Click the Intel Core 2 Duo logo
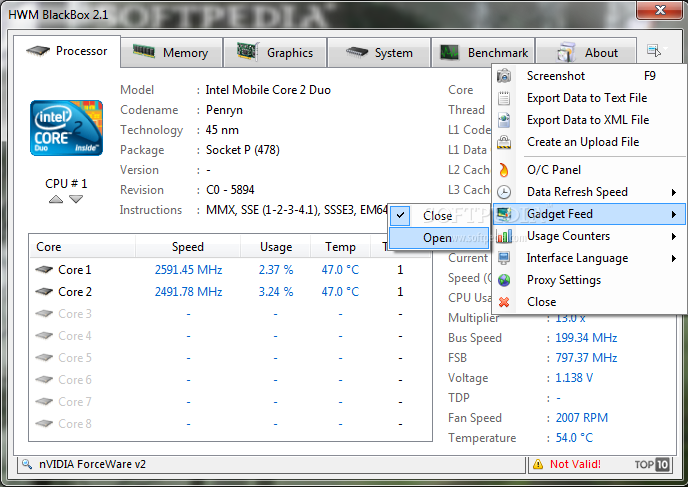 tap(66, 128)
